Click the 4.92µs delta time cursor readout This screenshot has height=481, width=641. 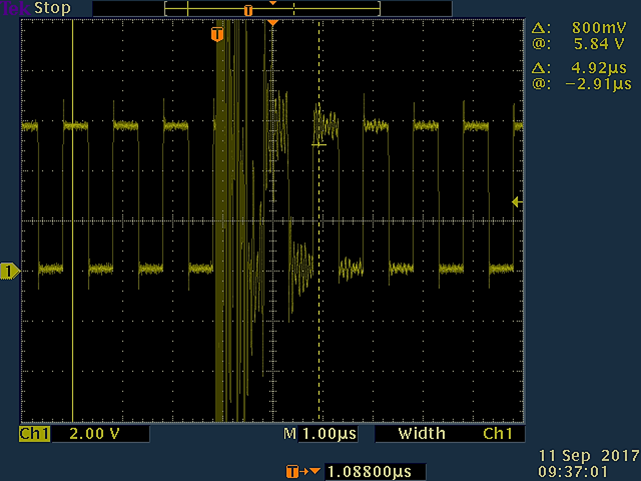pyautogui.click(x=599, y=68)
